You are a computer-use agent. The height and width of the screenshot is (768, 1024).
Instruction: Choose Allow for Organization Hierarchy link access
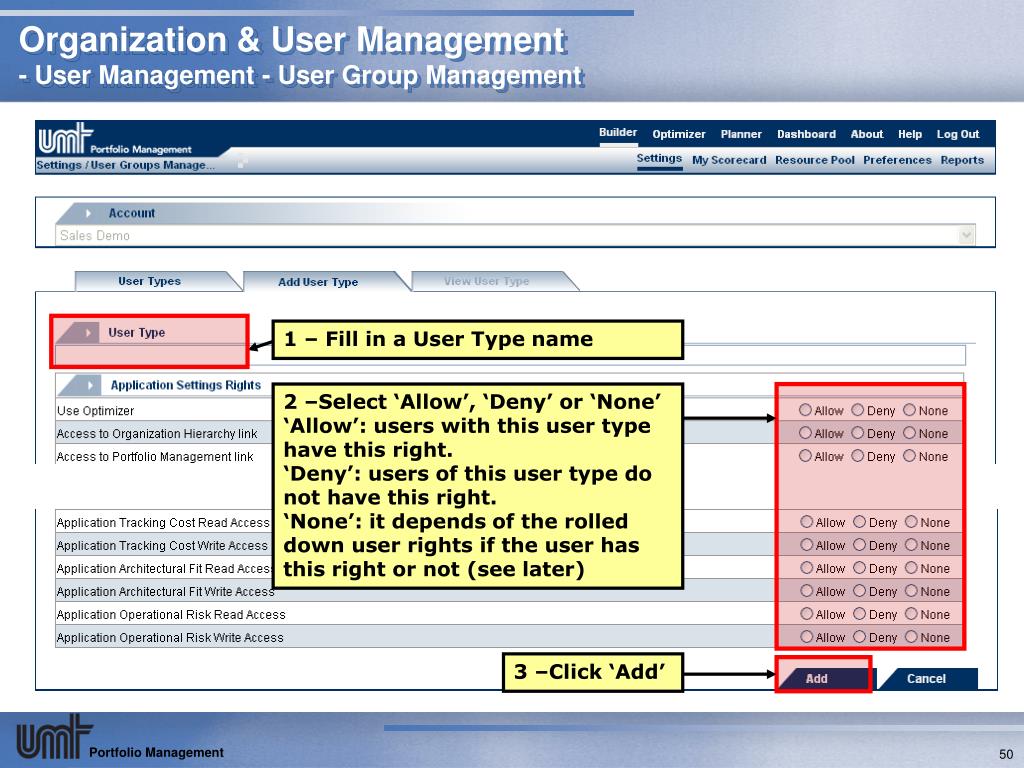[x=805, y=433]
